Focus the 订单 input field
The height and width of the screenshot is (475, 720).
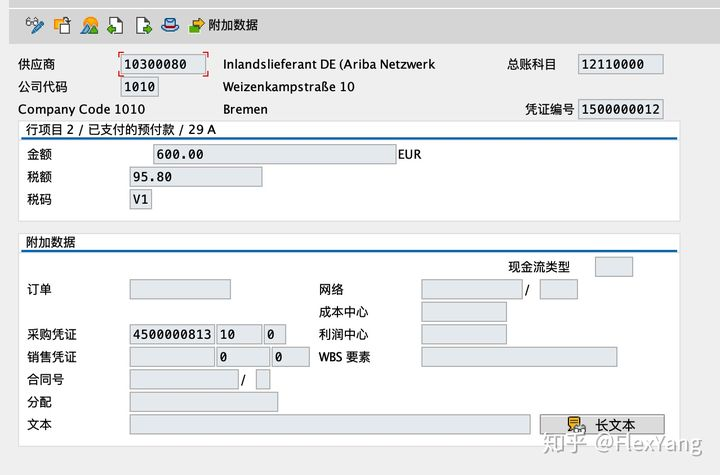click(180, 289)
